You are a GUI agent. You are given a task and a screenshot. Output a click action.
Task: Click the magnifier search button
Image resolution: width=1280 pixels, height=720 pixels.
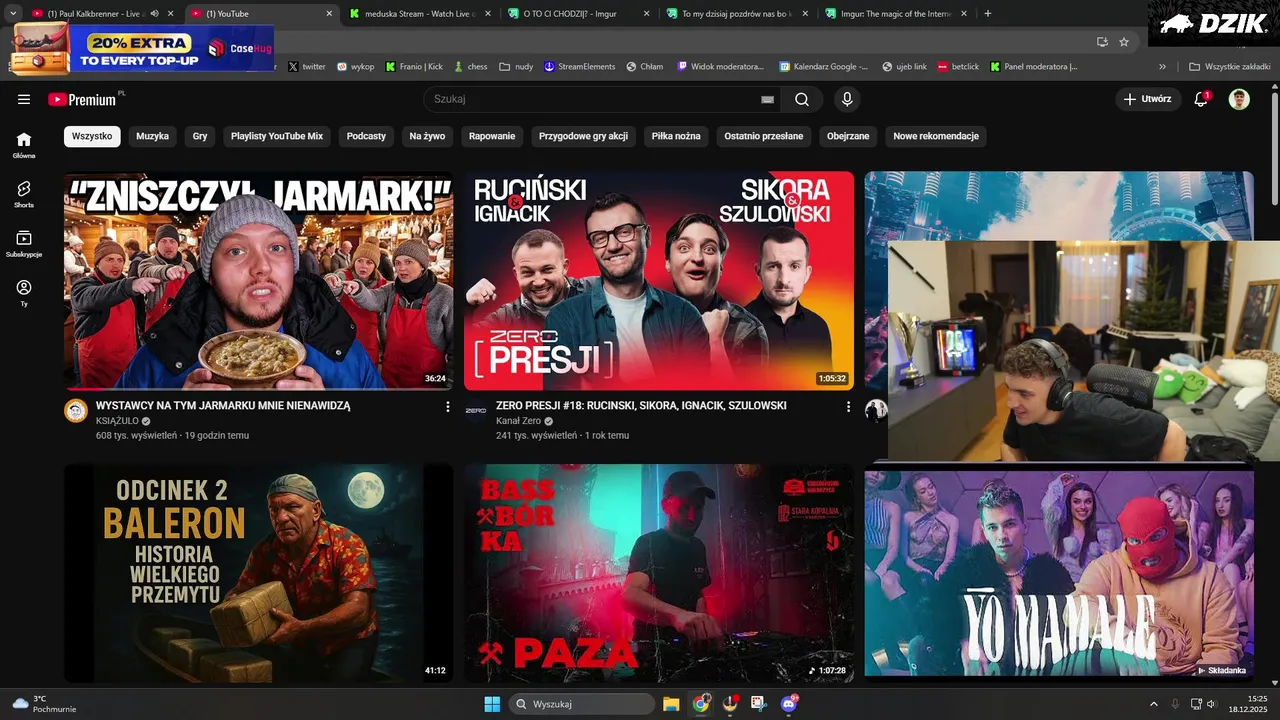pos(802,99)
